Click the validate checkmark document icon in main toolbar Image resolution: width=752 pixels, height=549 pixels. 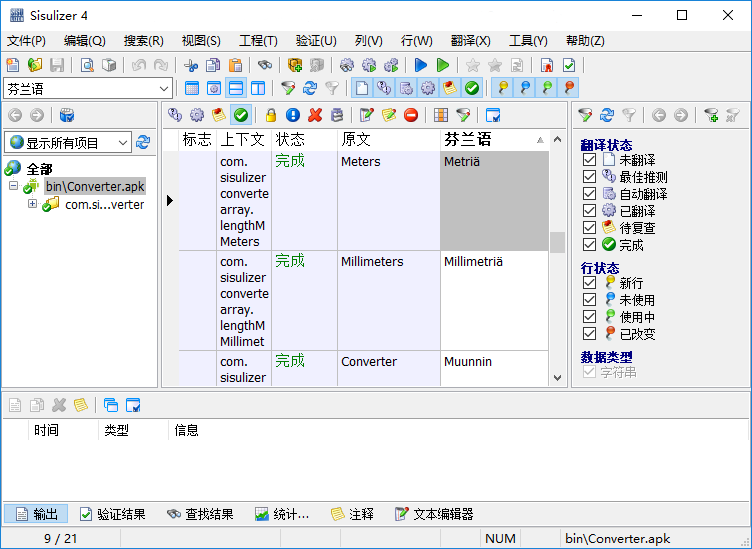pyautogui.click(x=569, y=65)
